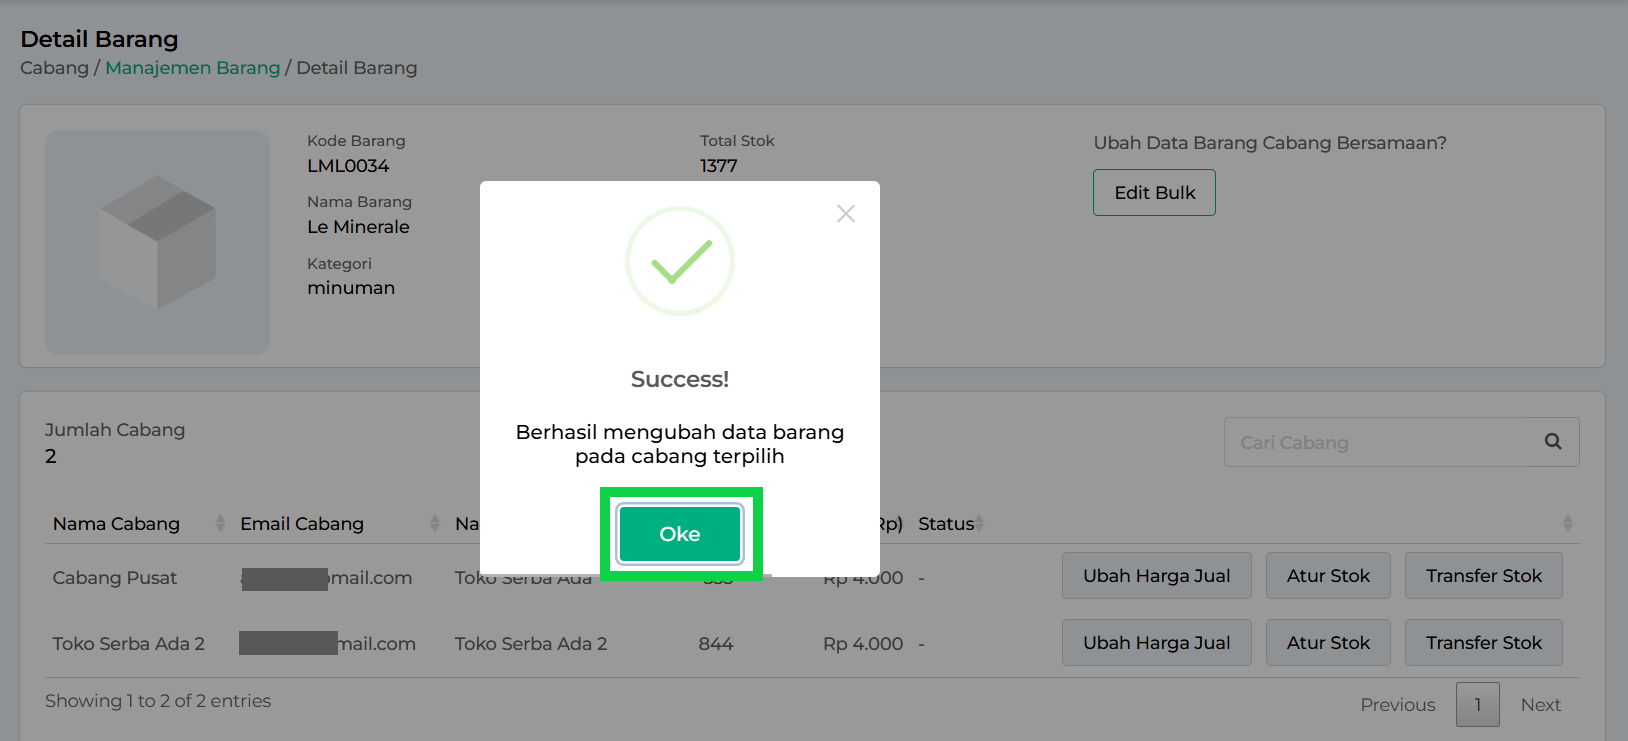1628x741 pixels.
Task: Focus the Cari Cabang search field
Action: click(x=1380, y=443)
